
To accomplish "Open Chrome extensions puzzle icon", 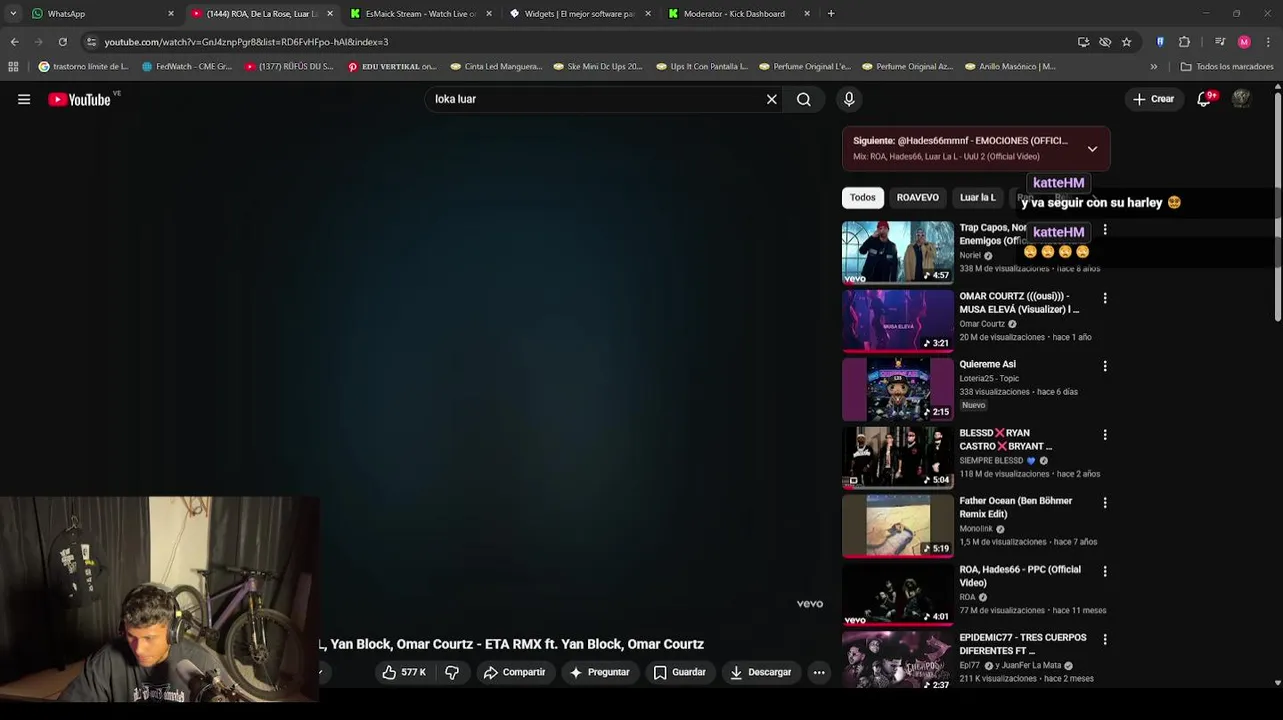I will click(1184, 42).
